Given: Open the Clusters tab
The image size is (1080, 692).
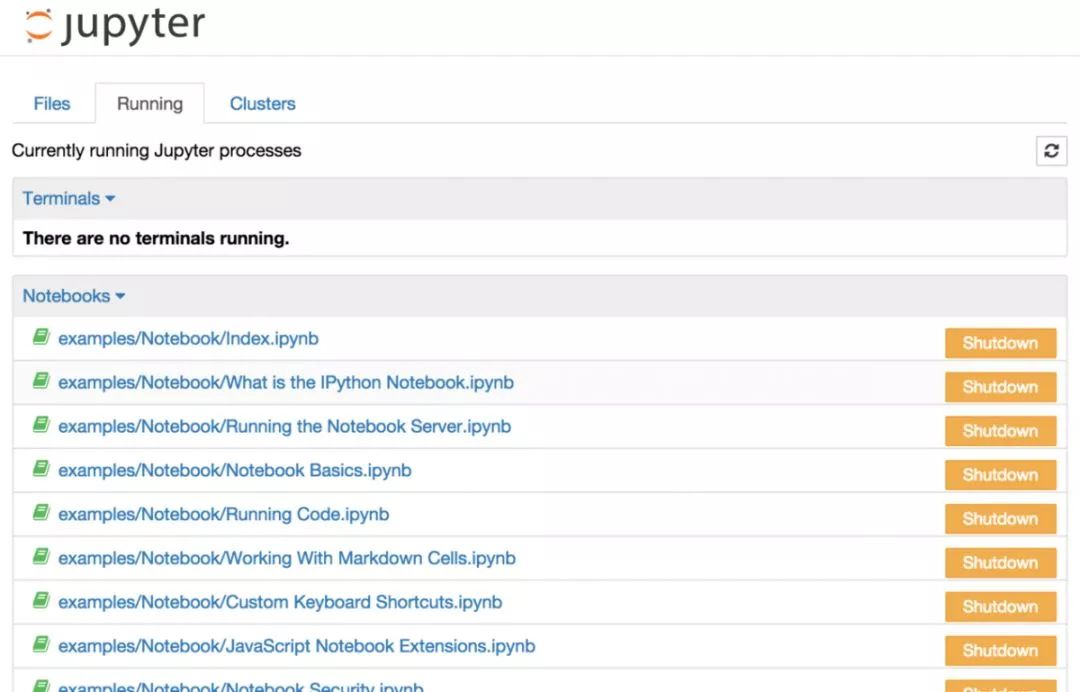Looking at the screenshot, I should pyautogui.click(x=262, y=104).
